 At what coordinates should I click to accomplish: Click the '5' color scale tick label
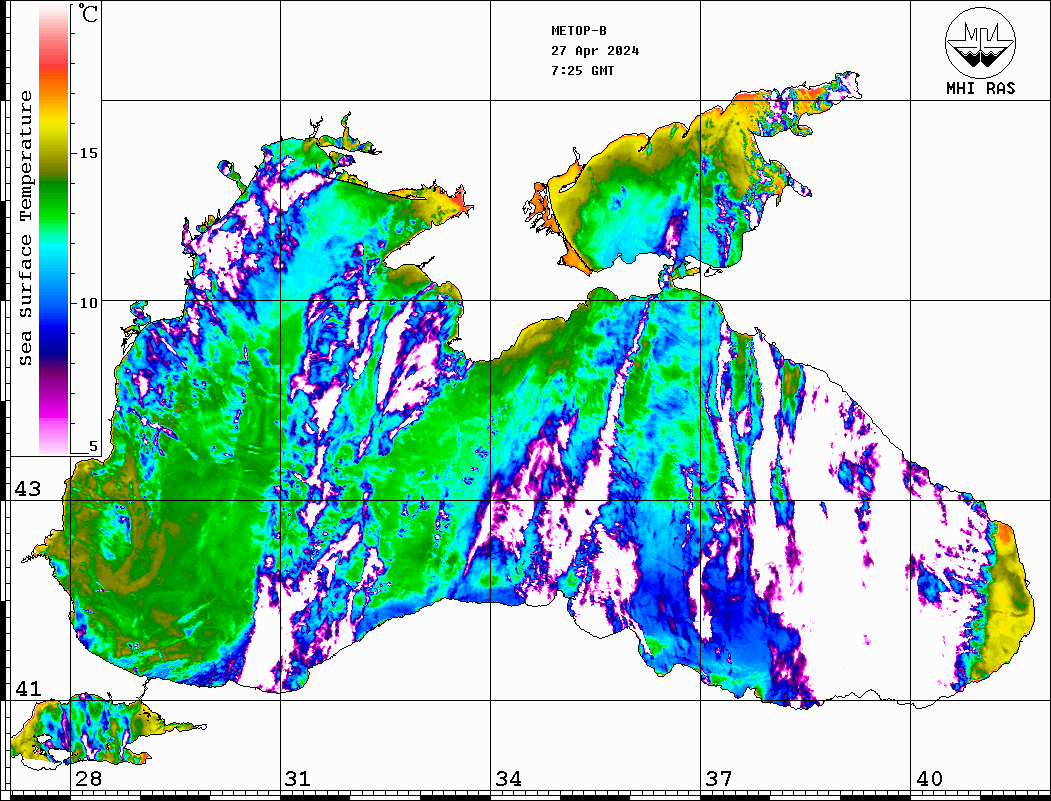[x=93, y=446]
